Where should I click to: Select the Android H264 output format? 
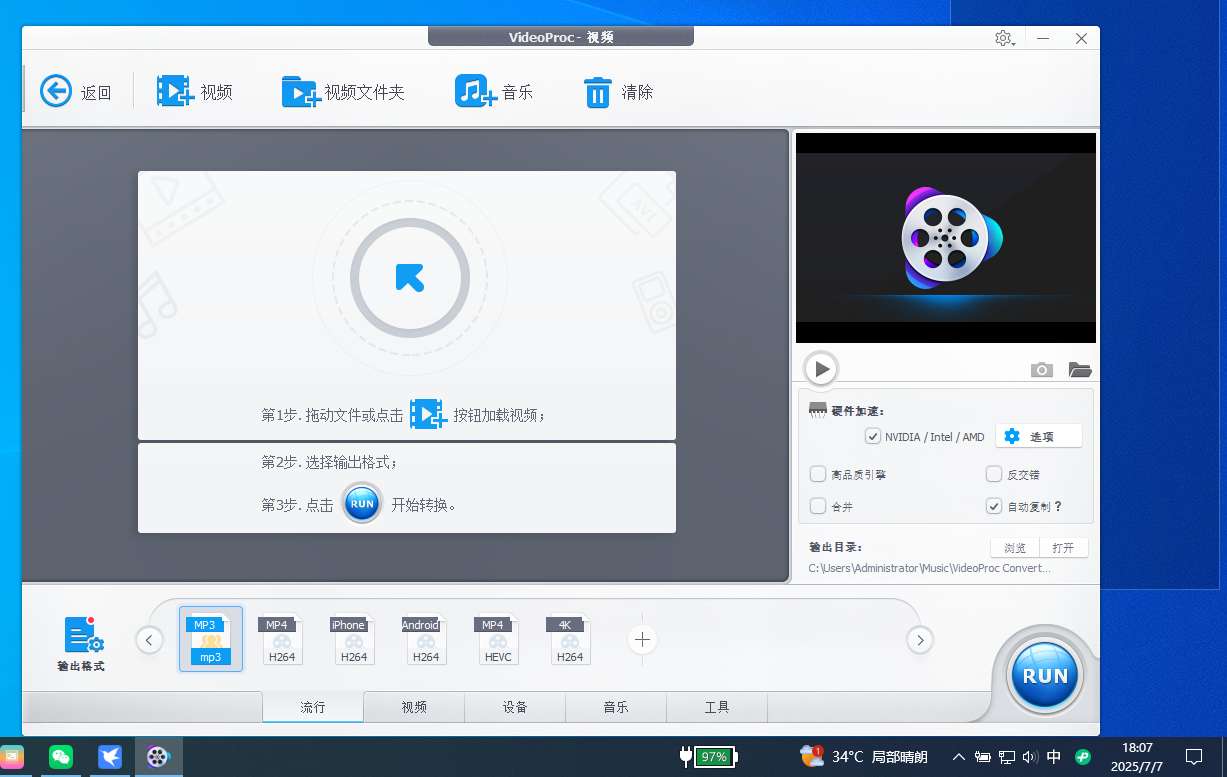pos(425,640)
